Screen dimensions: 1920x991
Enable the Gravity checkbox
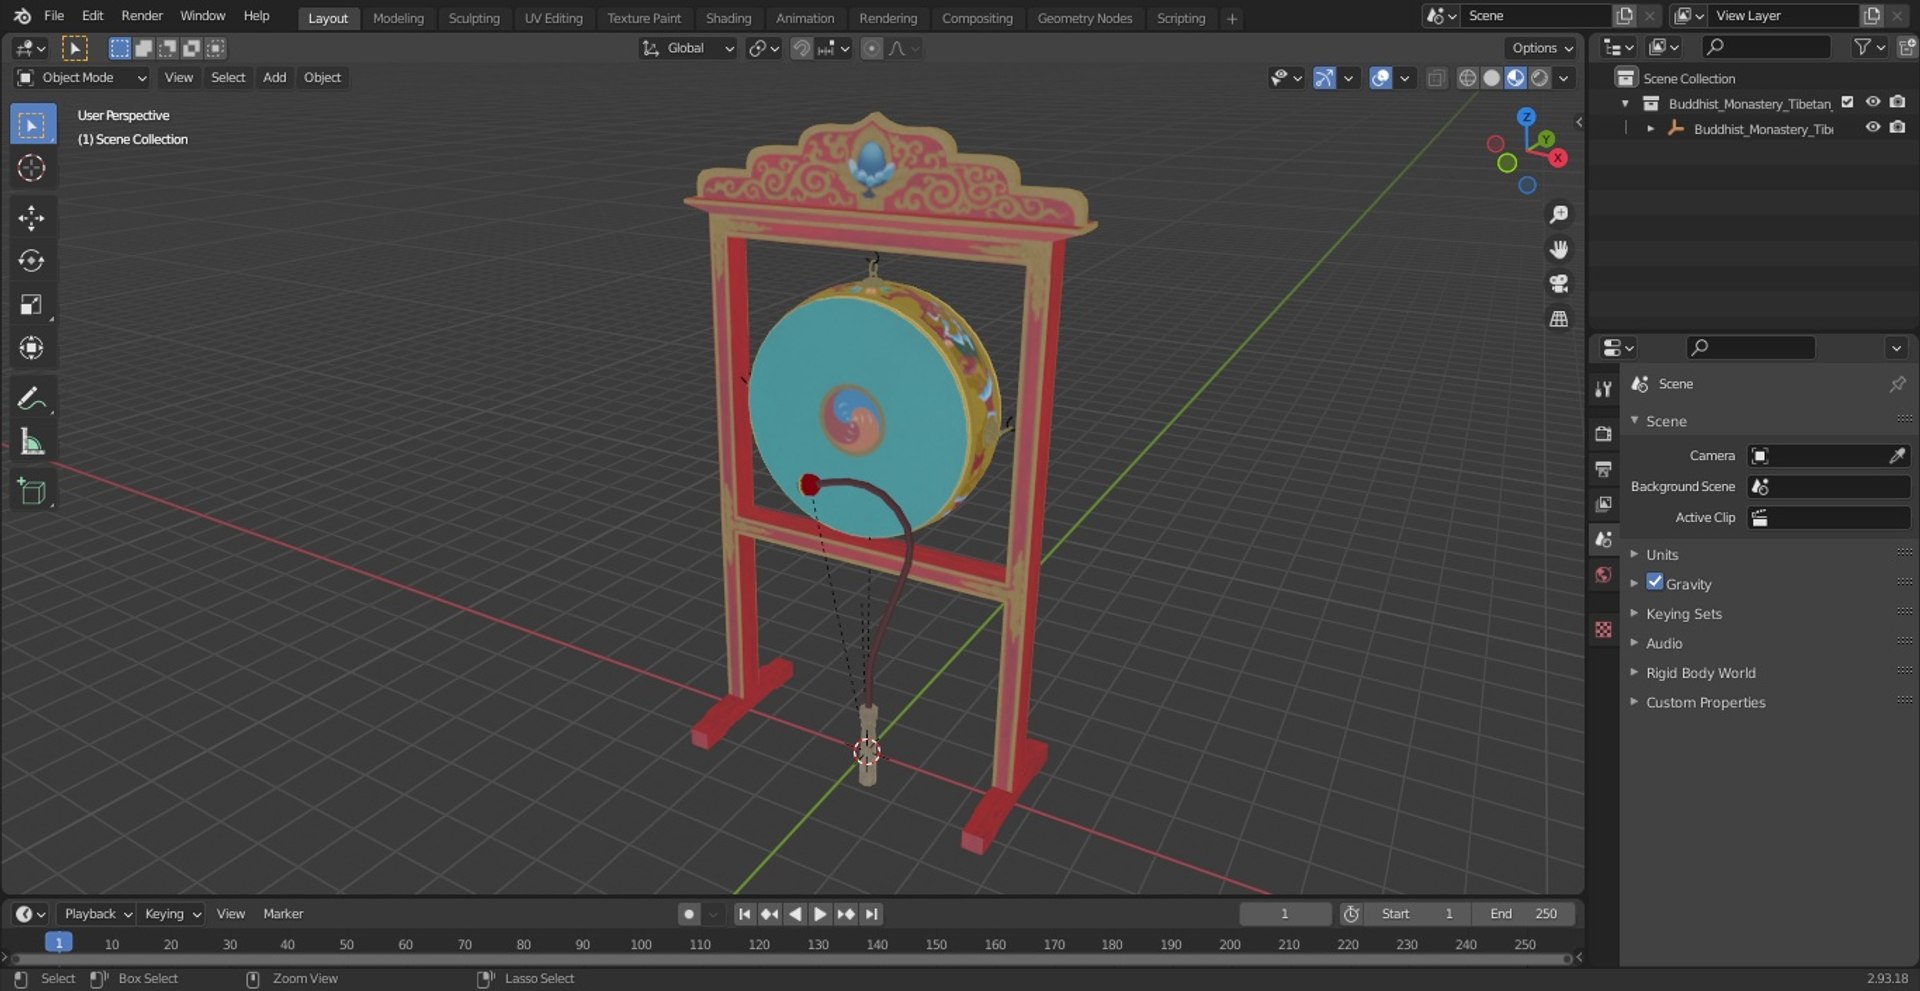point(1655,582)
